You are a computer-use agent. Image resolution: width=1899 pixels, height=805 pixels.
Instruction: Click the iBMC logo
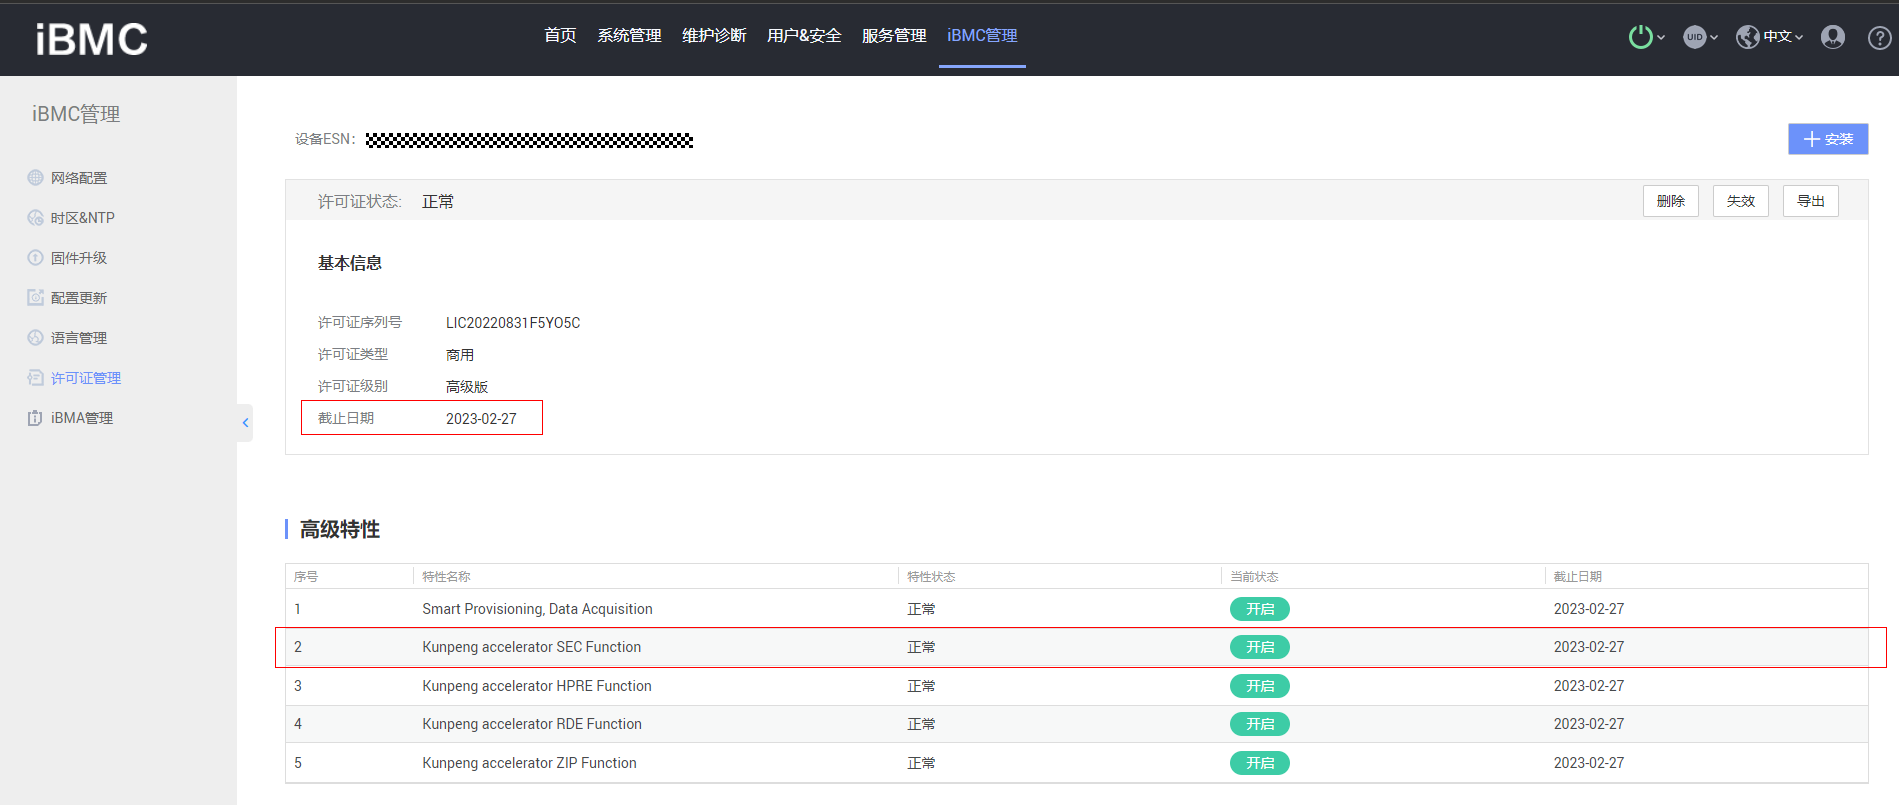[x=91, y=39]
